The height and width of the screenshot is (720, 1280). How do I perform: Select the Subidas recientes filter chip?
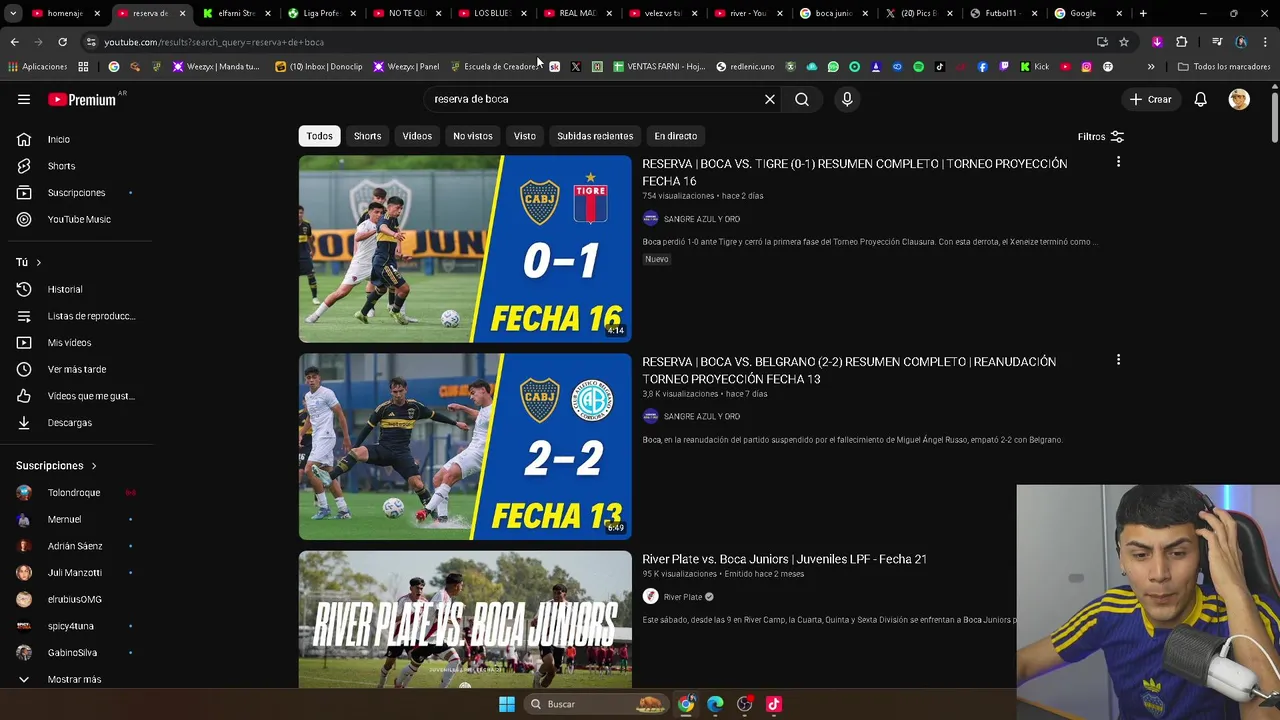[595, 136]
